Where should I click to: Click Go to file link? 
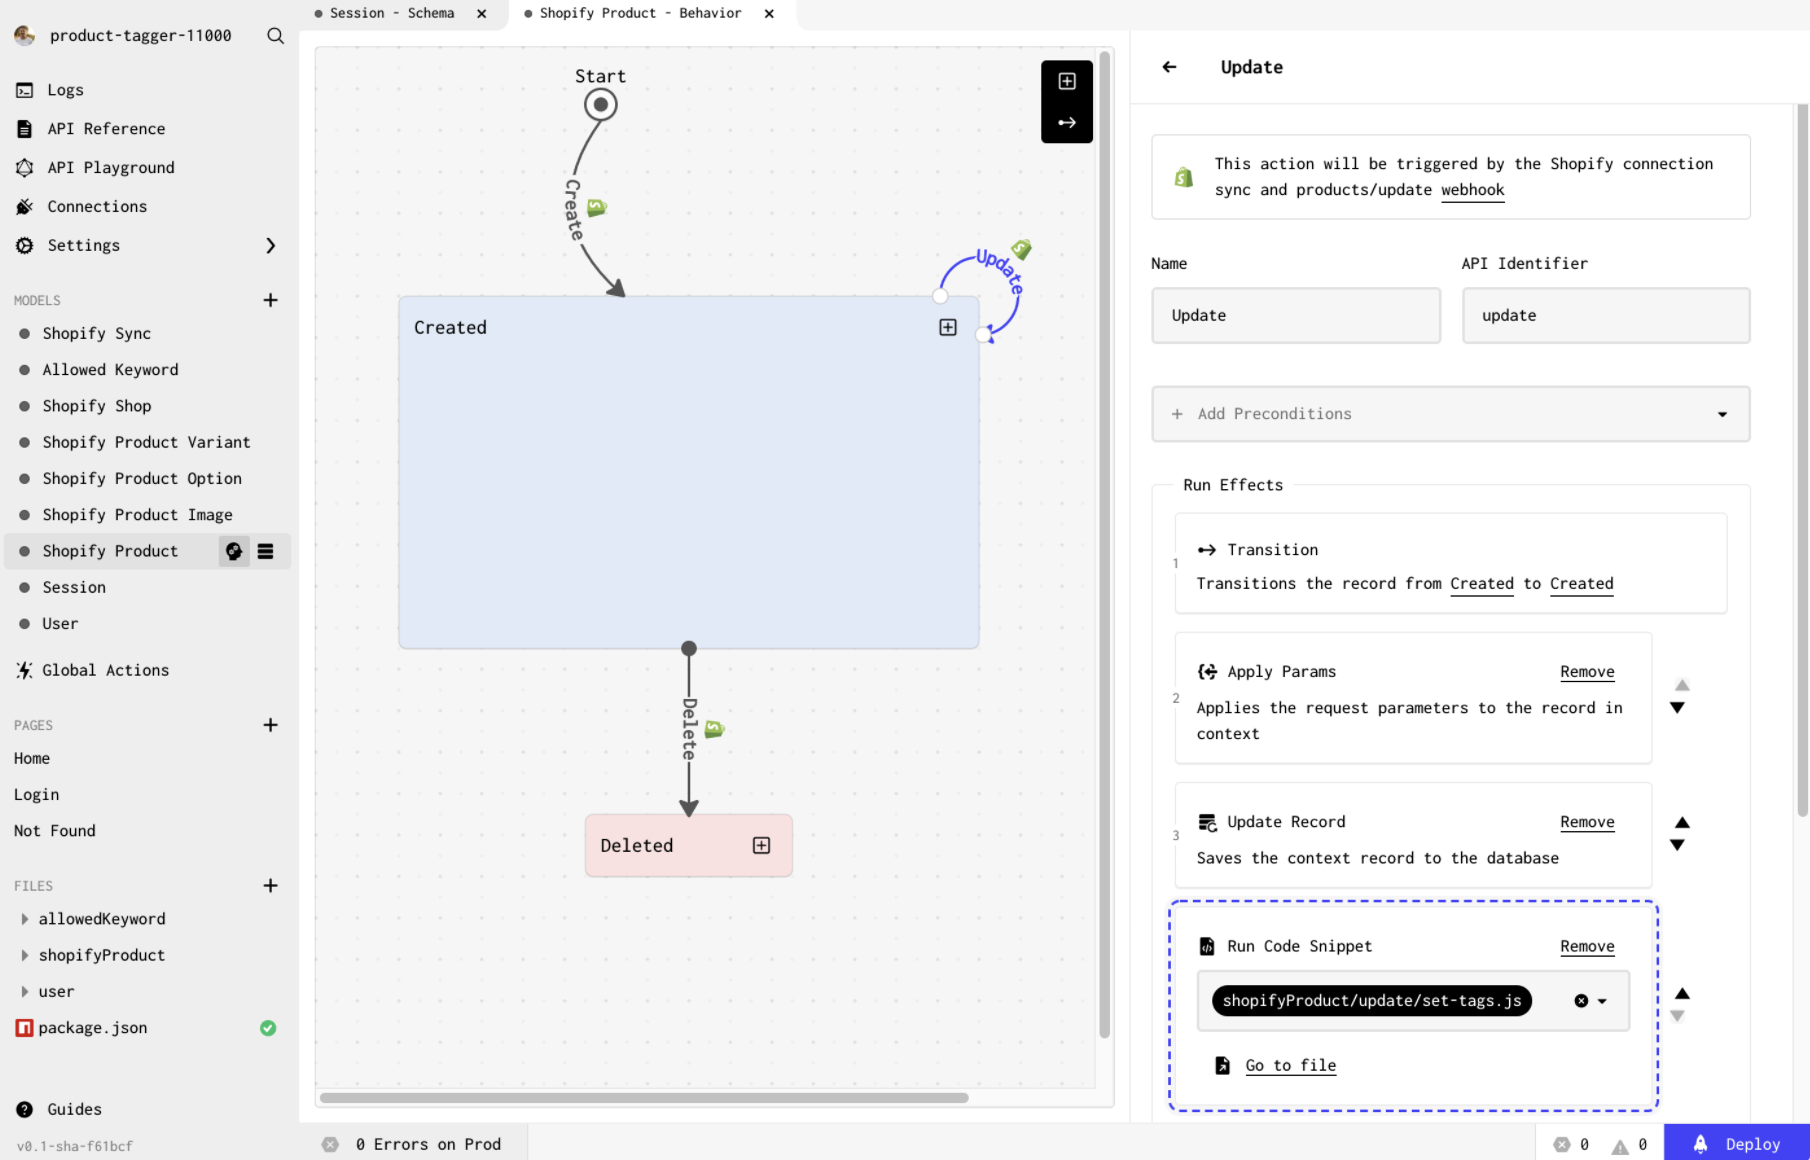click(x=1290, y=1066)
